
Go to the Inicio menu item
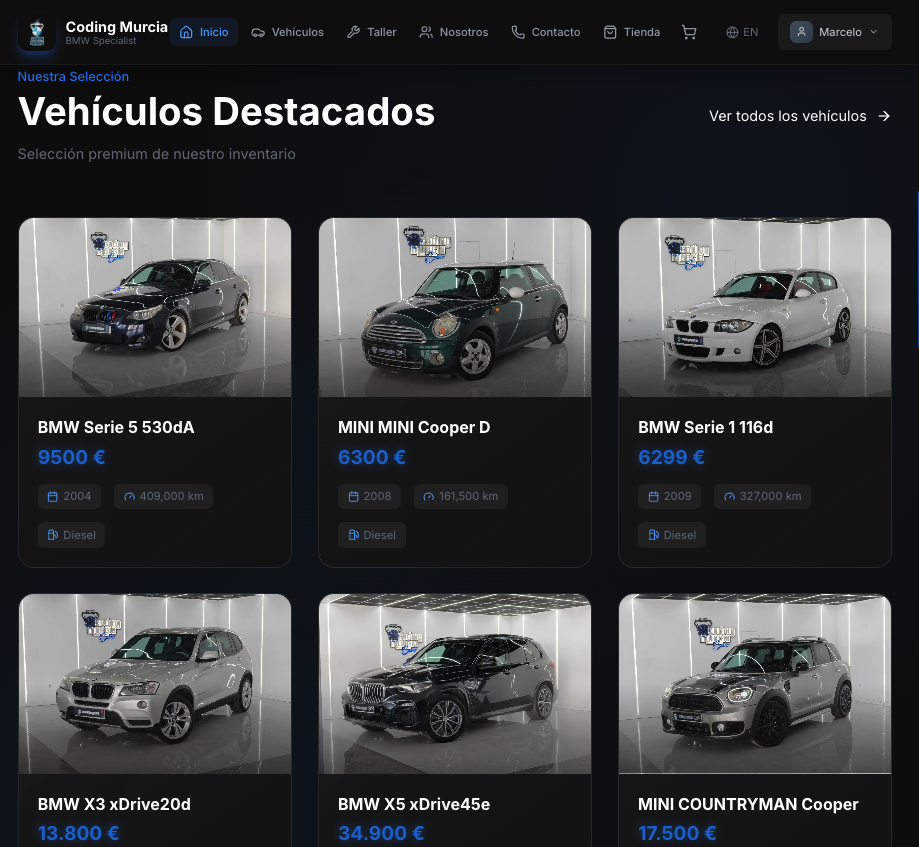[204, 32]
